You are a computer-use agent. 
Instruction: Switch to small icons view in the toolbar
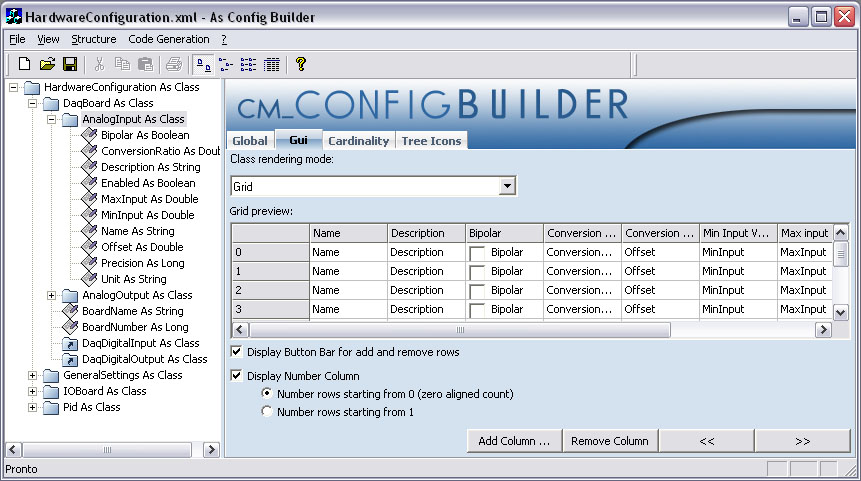225,64
